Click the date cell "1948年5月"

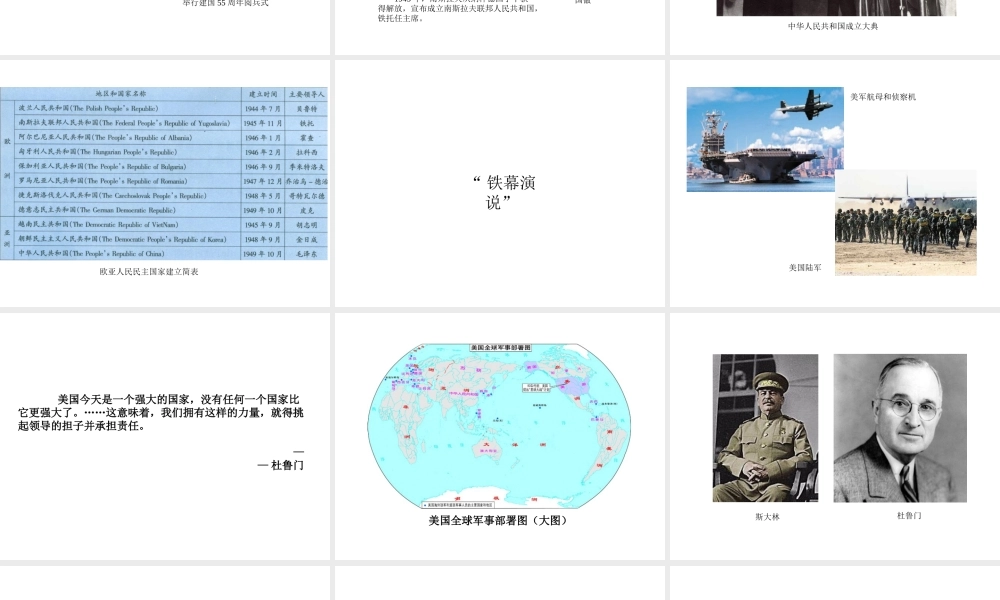click(263, 196)
